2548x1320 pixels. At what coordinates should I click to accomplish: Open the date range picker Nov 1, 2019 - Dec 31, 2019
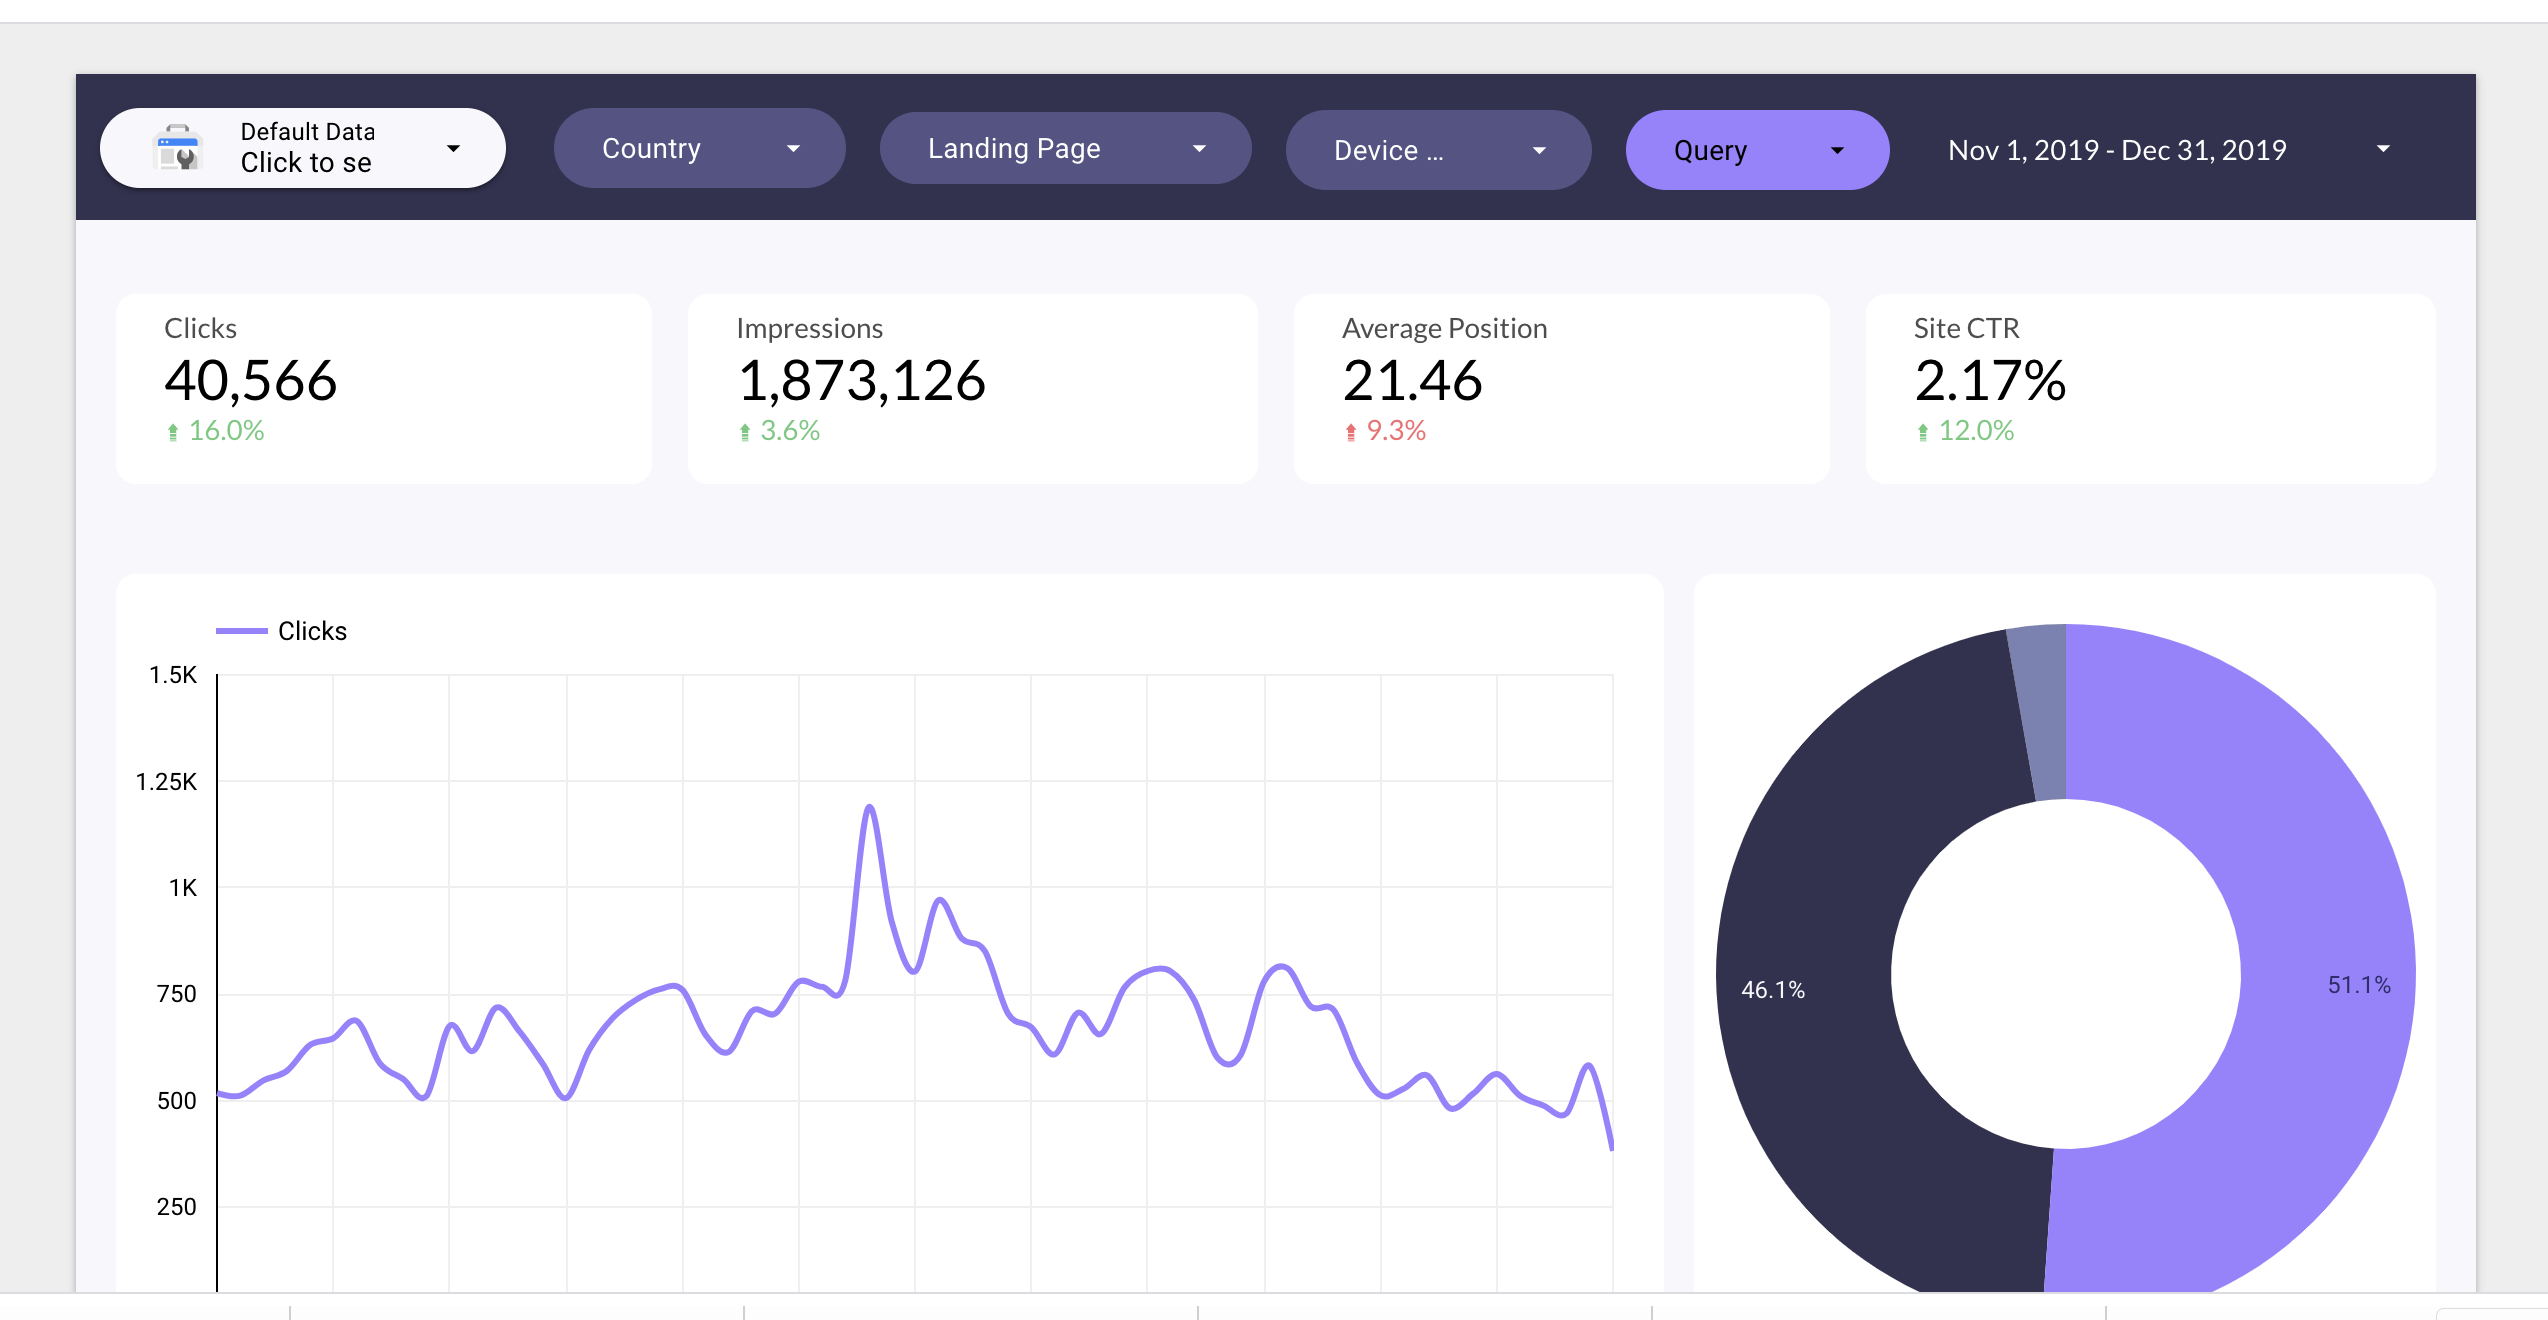point(2168,150)
